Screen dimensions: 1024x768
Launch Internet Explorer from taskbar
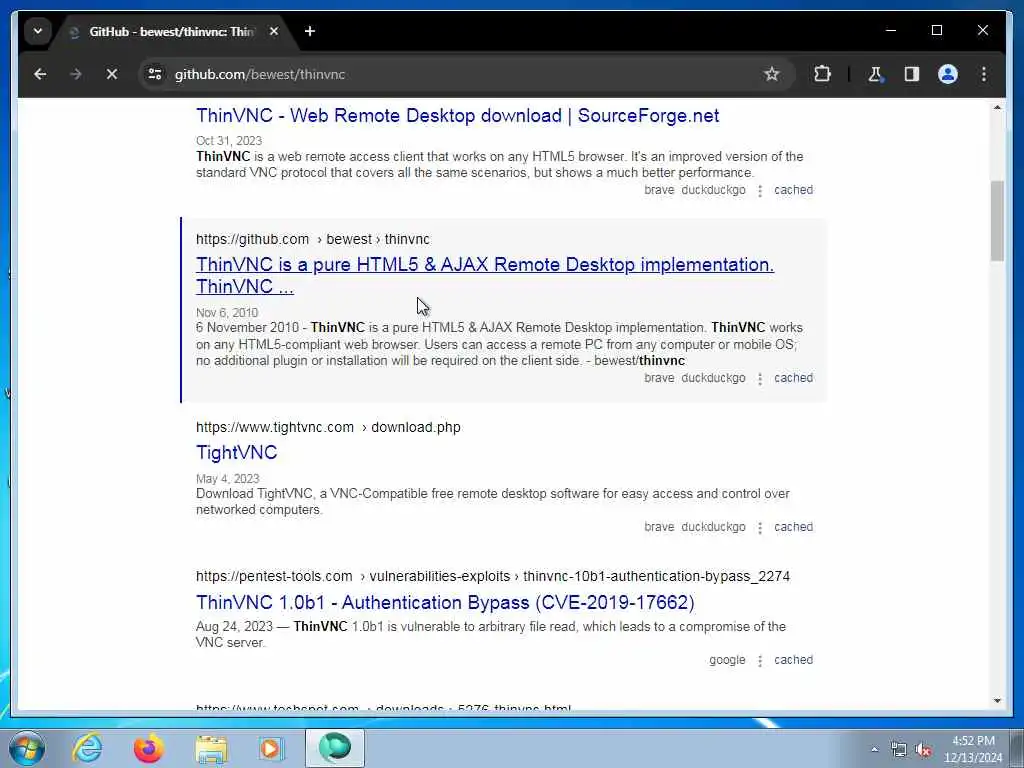(x=88, y=748)
